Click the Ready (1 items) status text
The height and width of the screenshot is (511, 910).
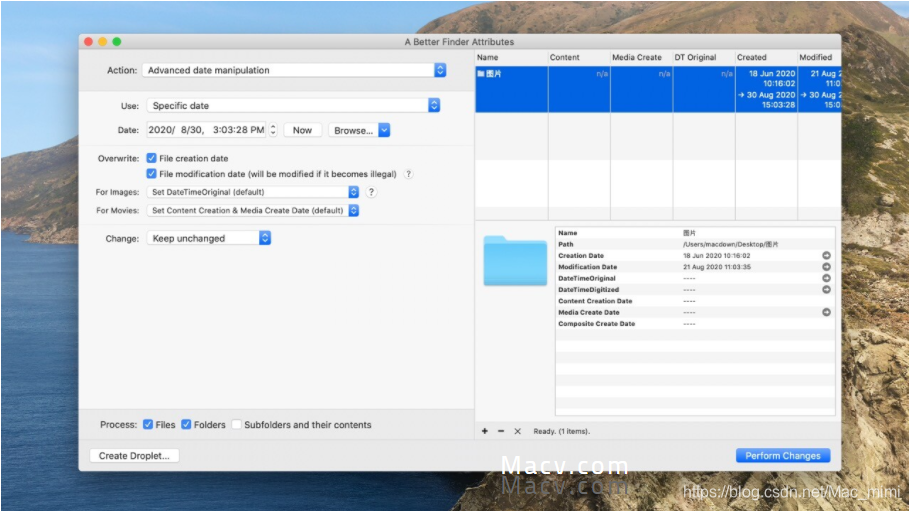(561, 431)
